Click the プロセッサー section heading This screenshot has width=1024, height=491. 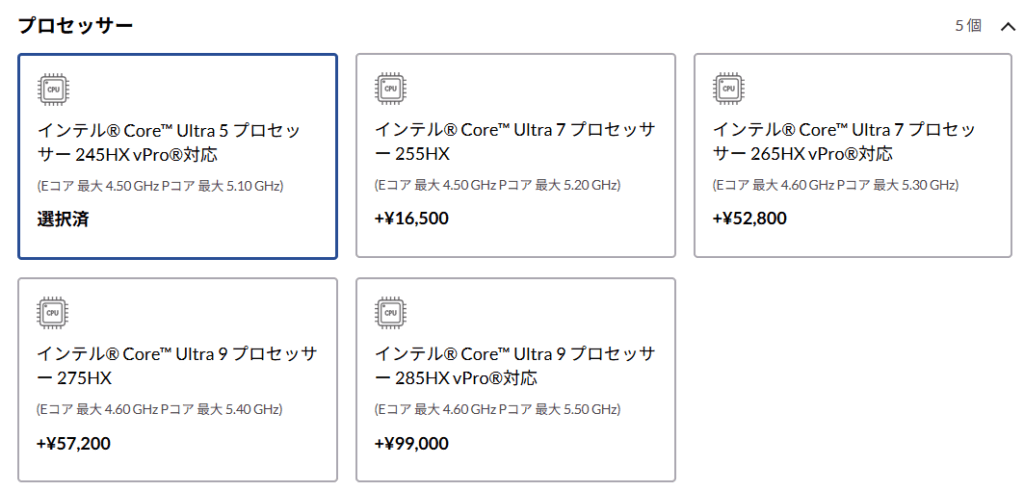point(75,26)
